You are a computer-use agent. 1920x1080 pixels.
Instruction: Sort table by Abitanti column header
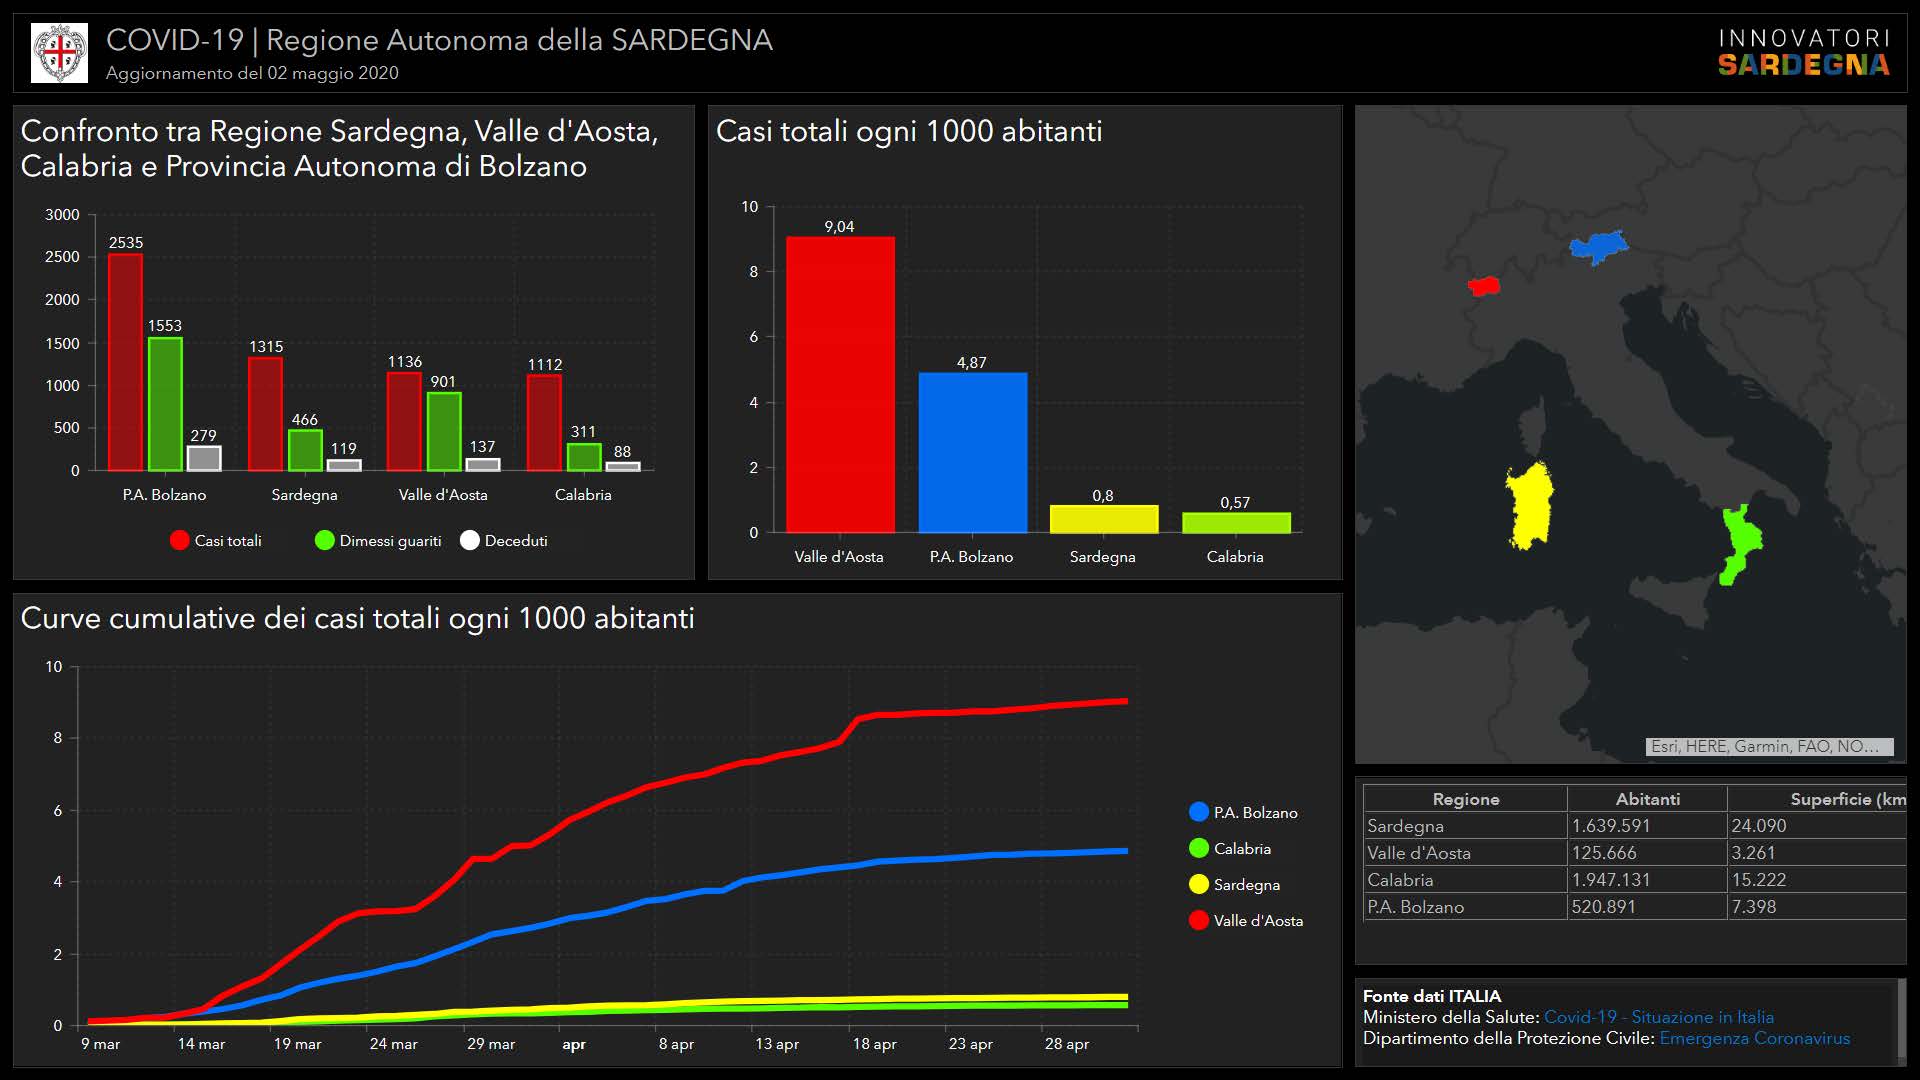[x=1647, y=799]
